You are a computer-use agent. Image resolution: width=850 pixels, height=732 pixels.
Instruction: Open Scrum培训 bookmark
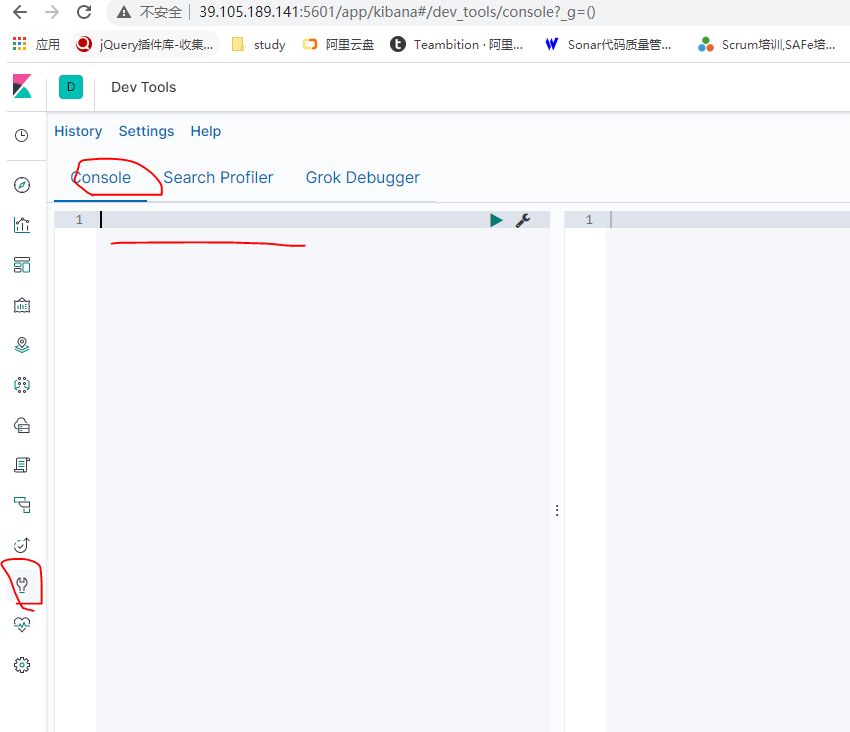click(766, 44)
